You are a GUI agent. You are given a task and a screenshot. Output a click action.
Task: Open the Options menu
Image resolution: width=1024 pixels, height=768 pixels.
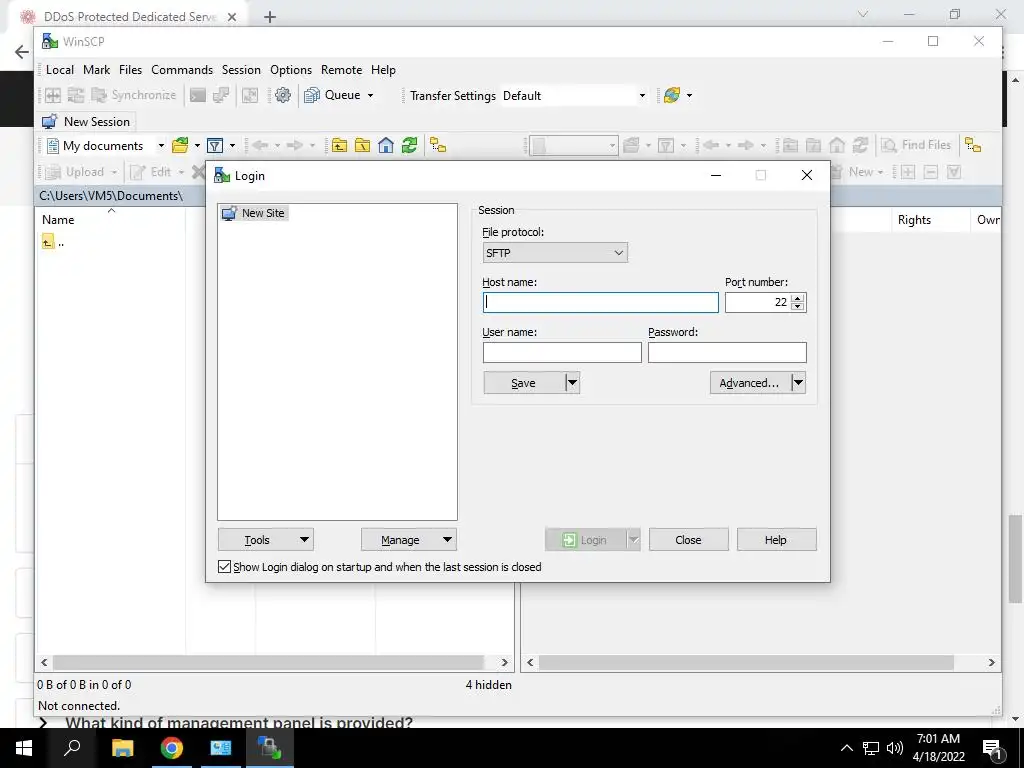[291, 70]
